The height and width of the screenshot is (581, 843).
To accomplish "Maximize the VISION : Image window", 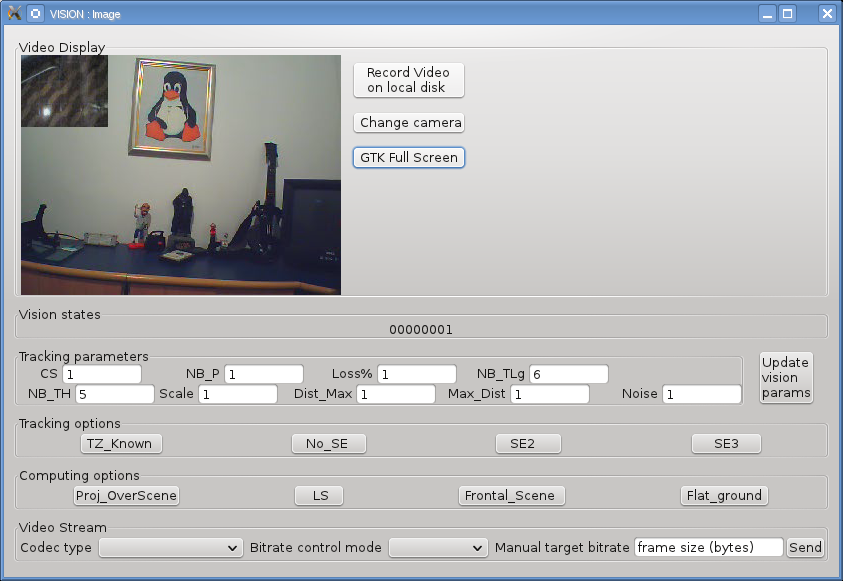I will click(x=788, y=13).
